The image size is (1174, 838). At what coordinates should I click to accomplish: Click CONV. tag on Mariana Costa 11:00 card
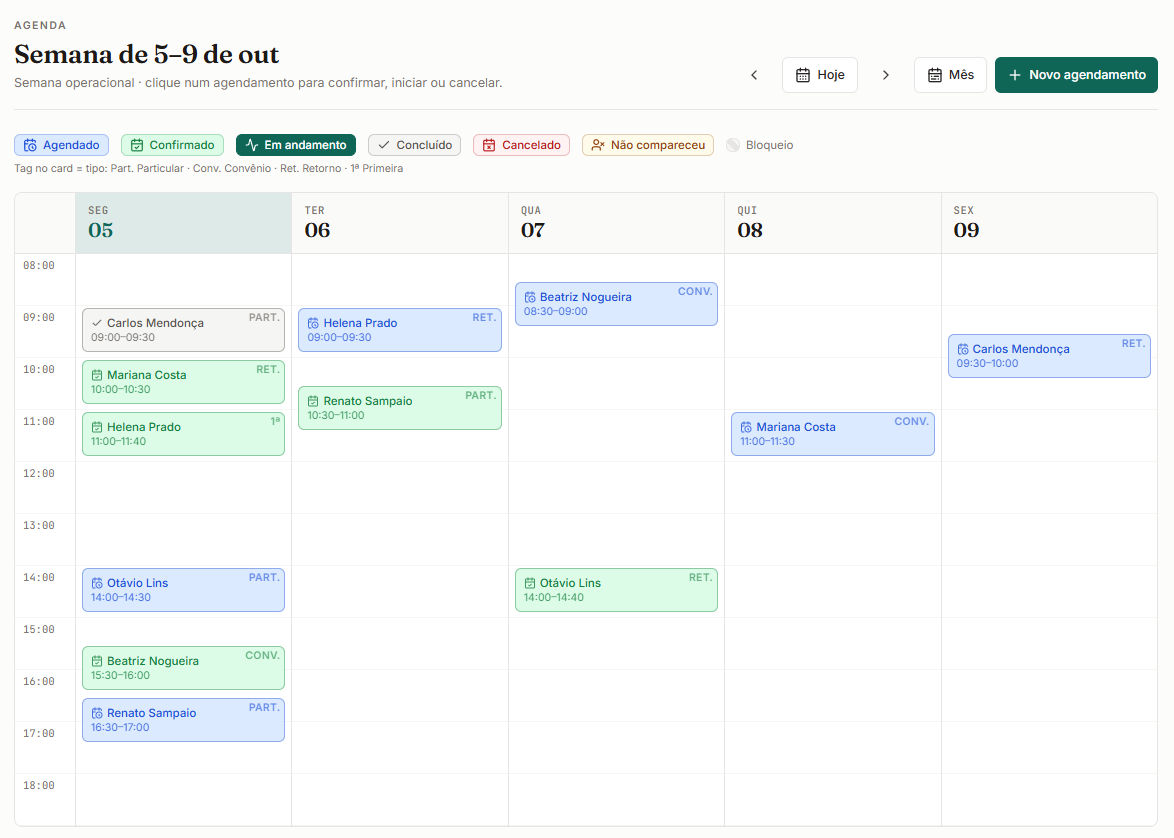pyautogui.click(x=911, y=422)
